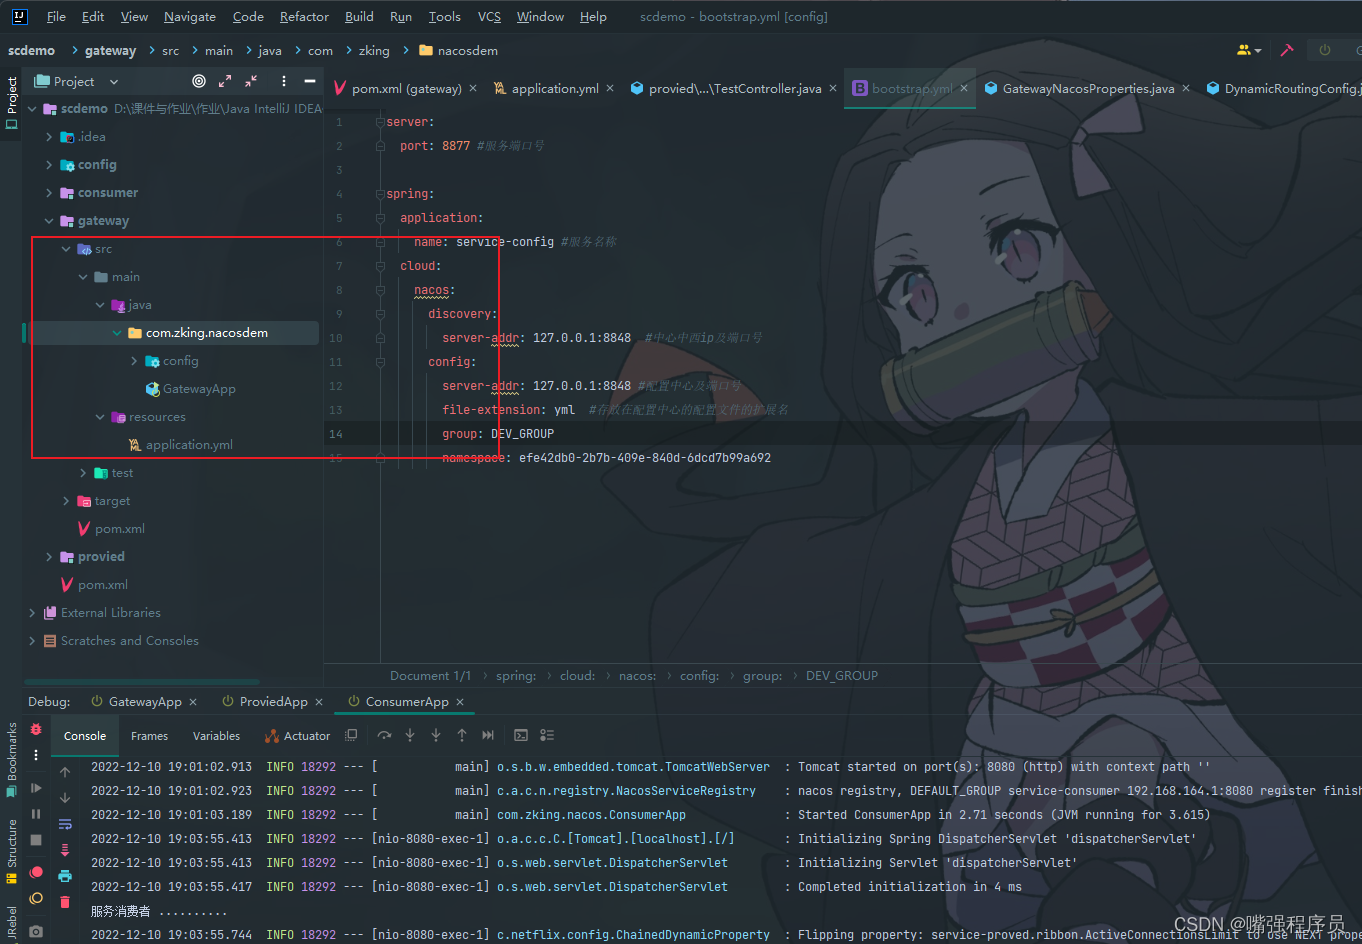Viewport: 1362px width, 944px height.
Task: Expand the test folder
Action: tap(83, 473)
